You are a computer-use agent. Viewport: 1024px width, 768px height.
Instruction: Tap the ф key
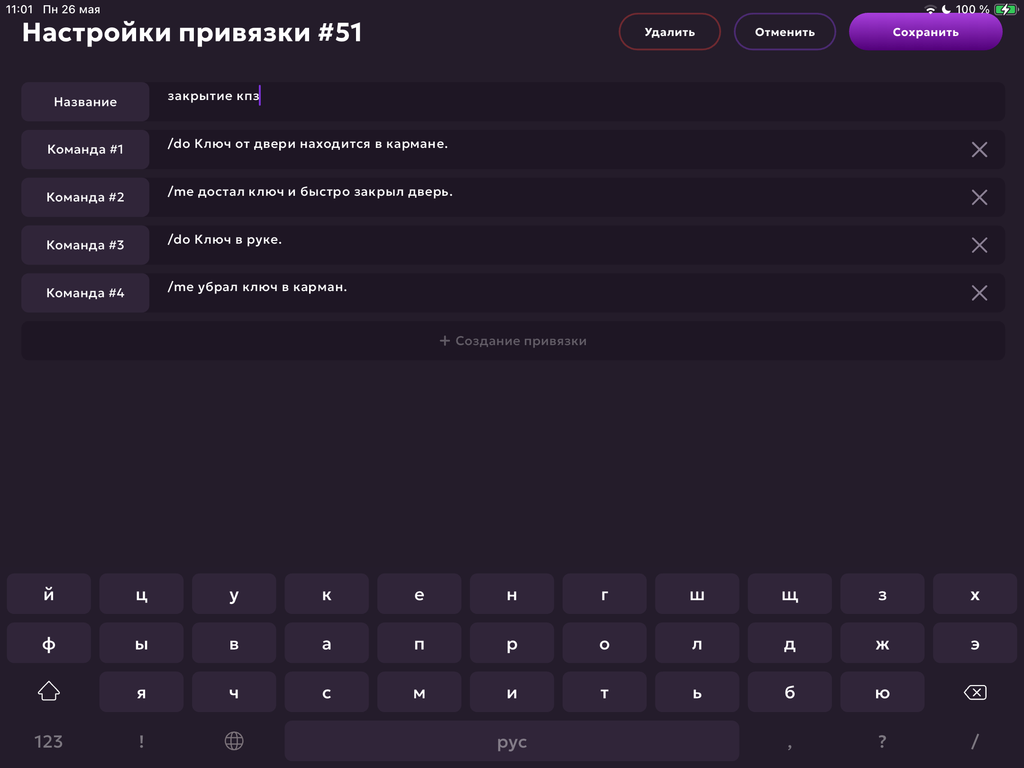(49, 643)
